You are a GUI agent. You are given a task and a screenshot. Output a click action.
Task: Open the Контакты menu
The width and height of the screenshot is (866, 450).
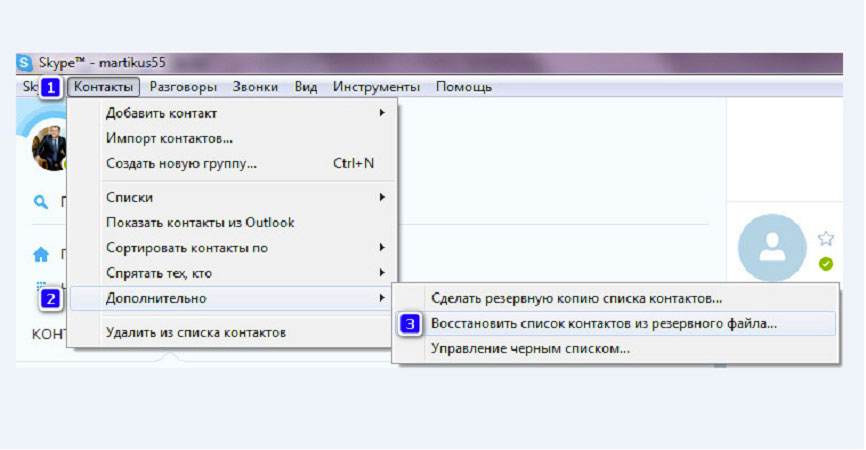(104, 87)
